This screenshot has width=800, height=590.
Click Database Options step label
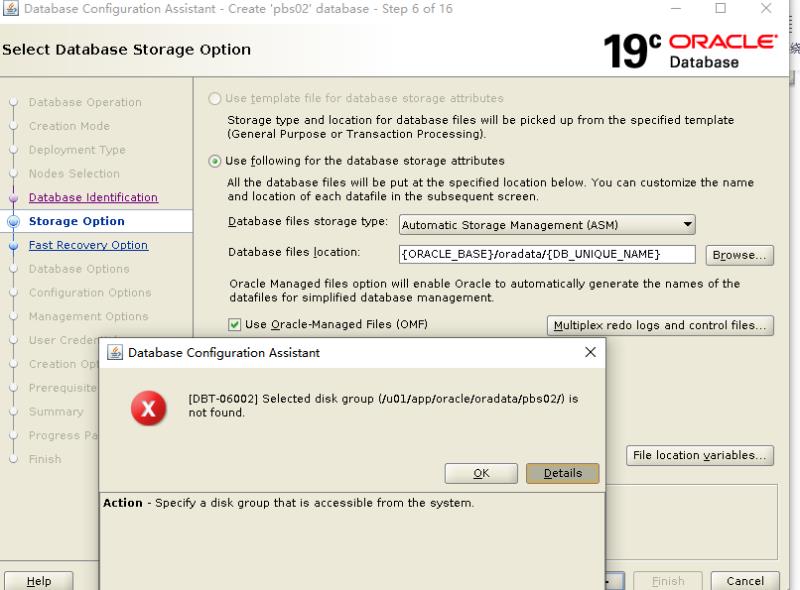tap(79, 269)
